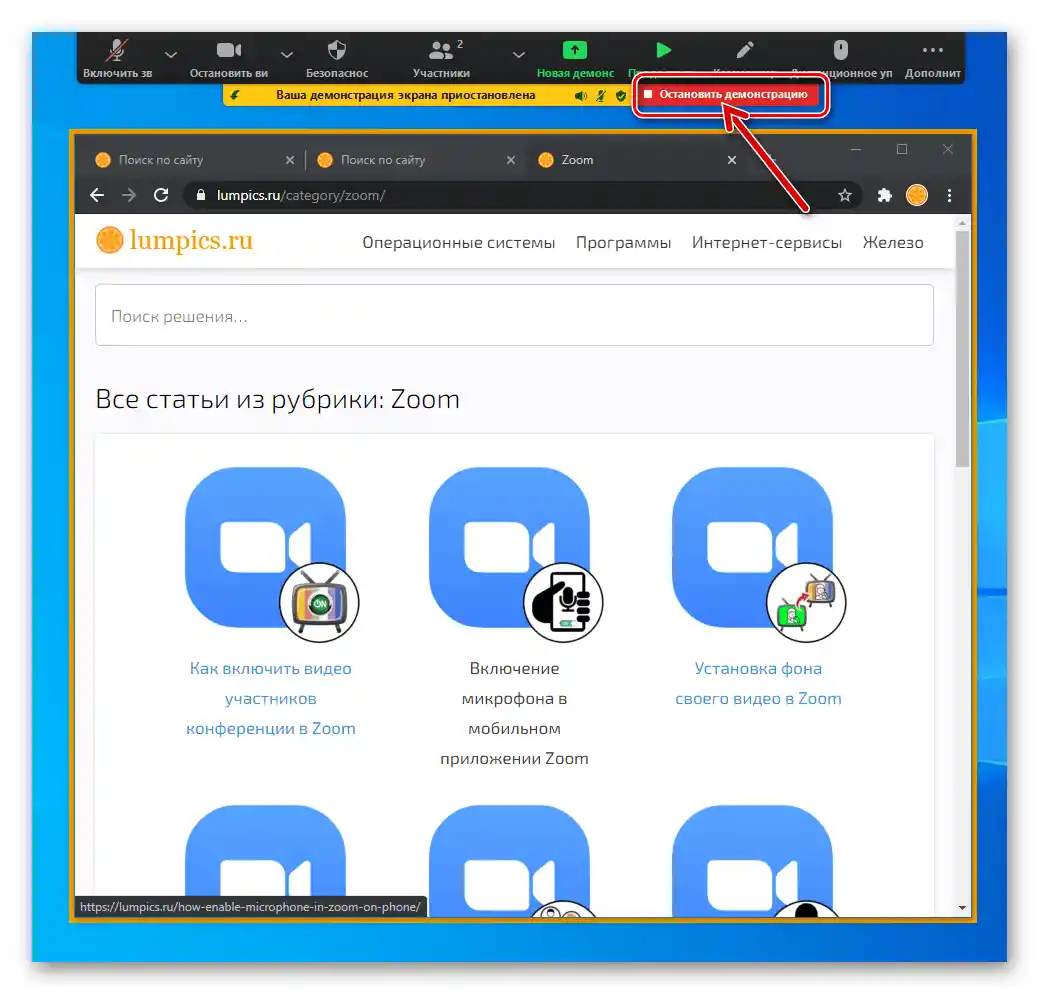Show the Участники participants panel
The width and height of the screenshot is (1039, 994).
[441, 50]
